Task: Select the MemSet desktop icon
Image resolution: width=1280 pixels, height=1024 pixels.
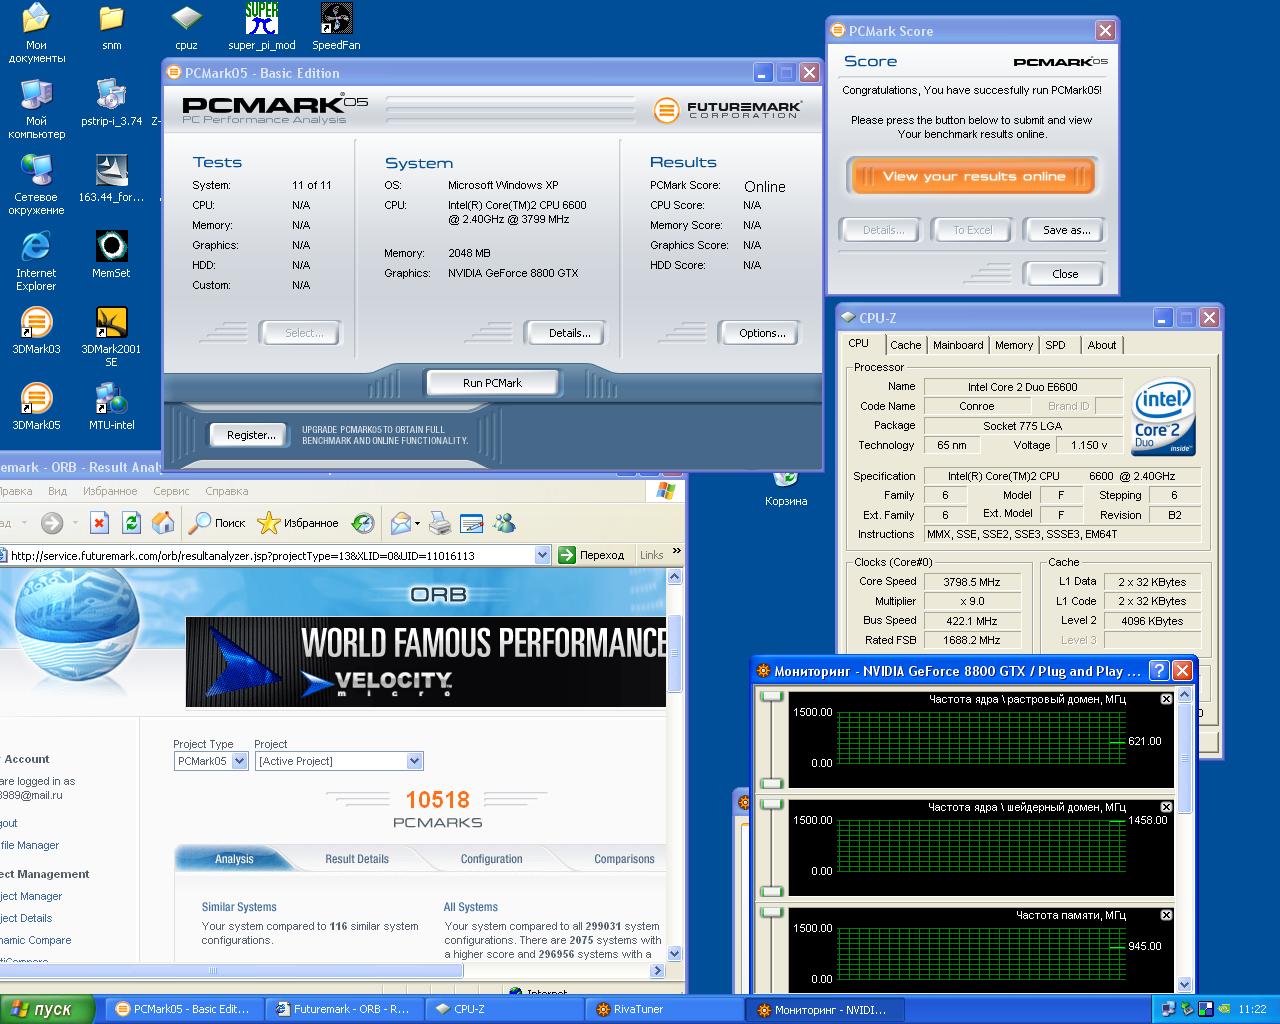Action: [111, 254]
